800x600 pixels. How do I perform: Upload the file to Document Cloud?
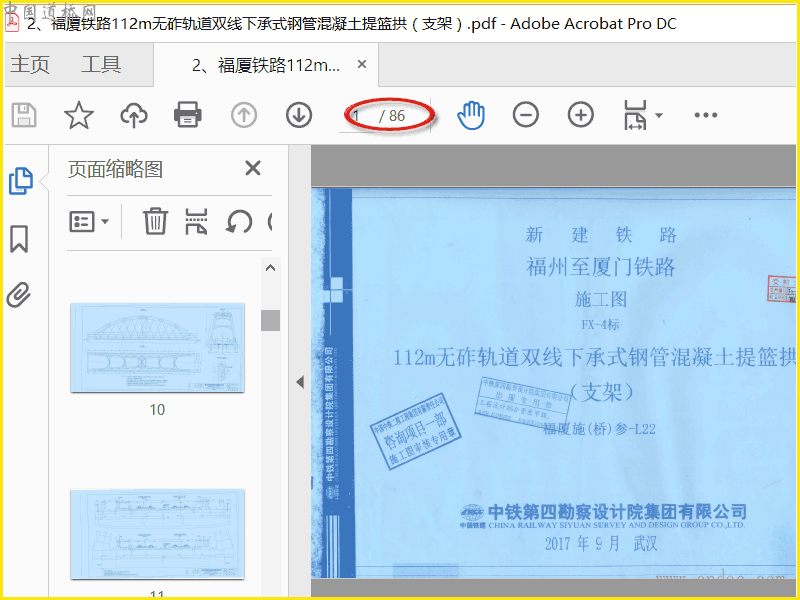tap(134, 115)
